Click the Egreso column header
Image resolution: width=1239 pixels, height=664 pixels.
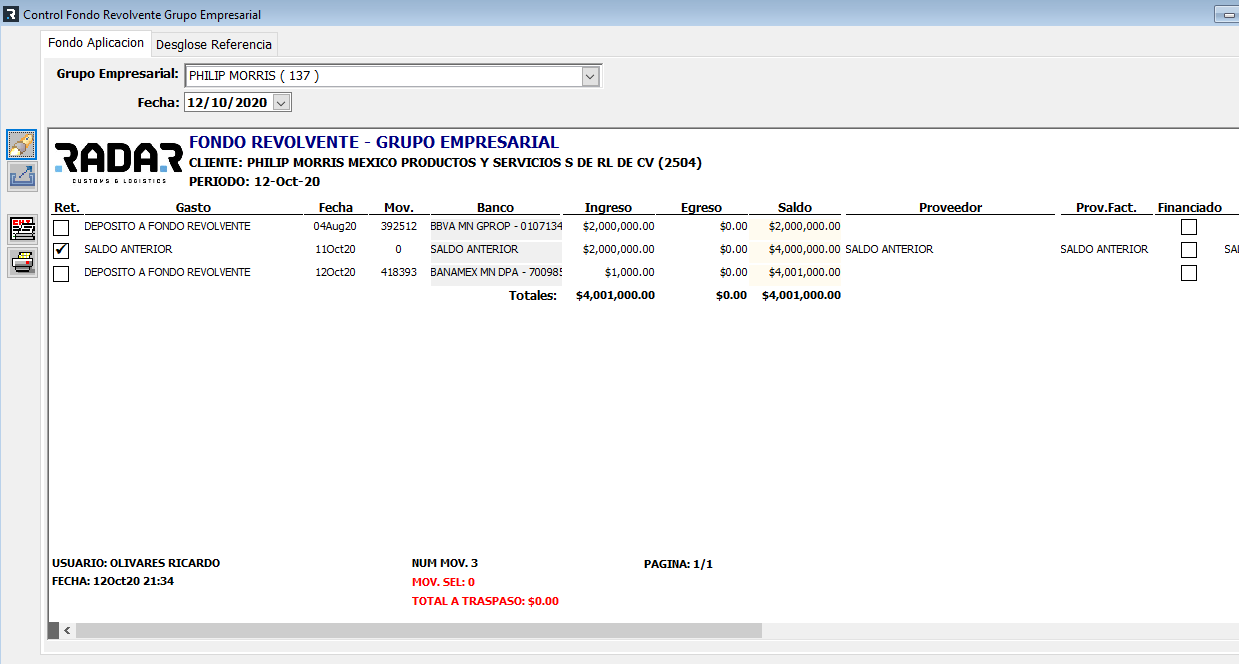tap(701, 207)
